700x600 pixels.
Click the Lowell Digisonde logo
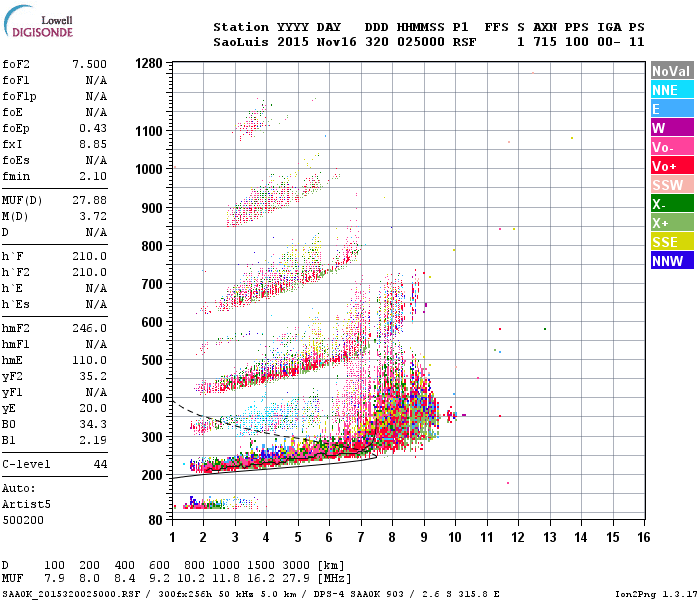pos(38,22)
